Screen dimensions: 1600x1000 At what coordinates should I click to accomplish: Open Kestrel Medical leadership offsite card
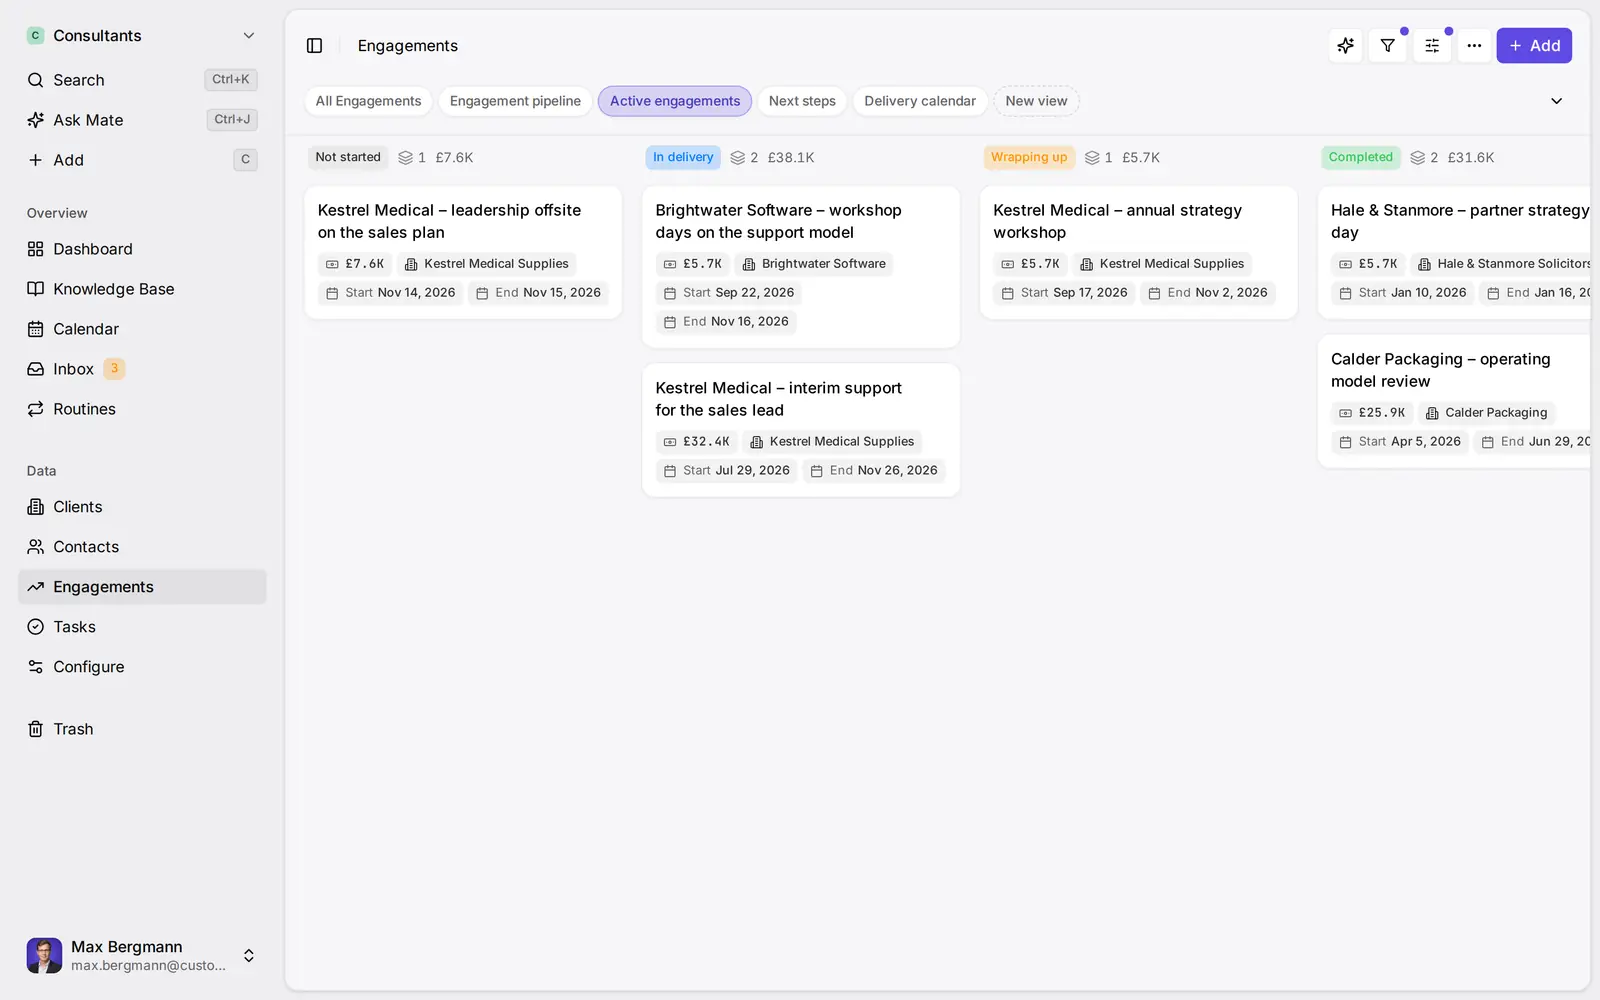[463, 252]
